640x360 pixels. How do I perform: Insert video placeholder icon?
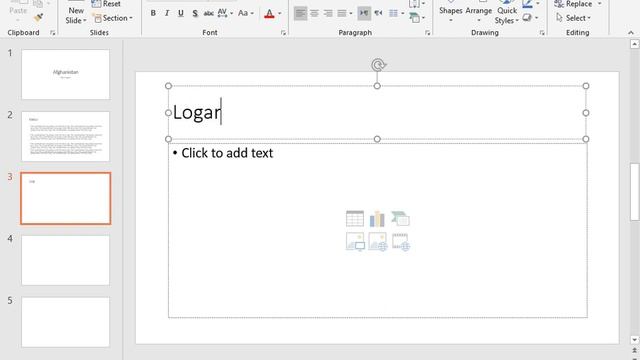(x=401, y=242)
